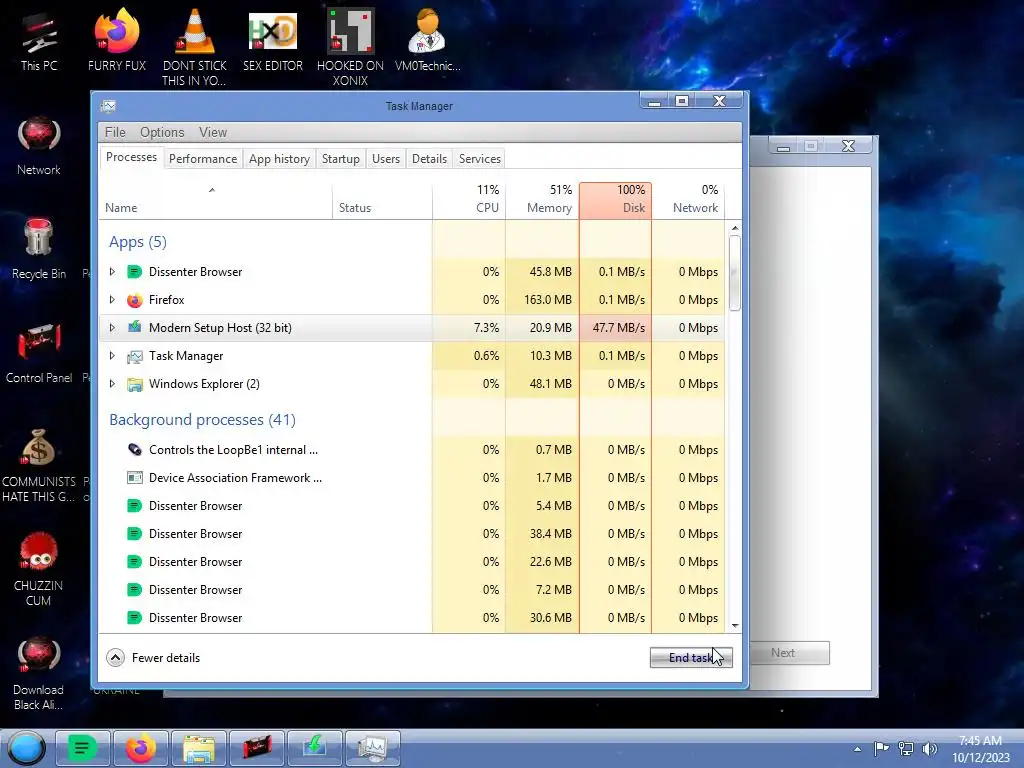Open the View menu

[x=213, y=132]
